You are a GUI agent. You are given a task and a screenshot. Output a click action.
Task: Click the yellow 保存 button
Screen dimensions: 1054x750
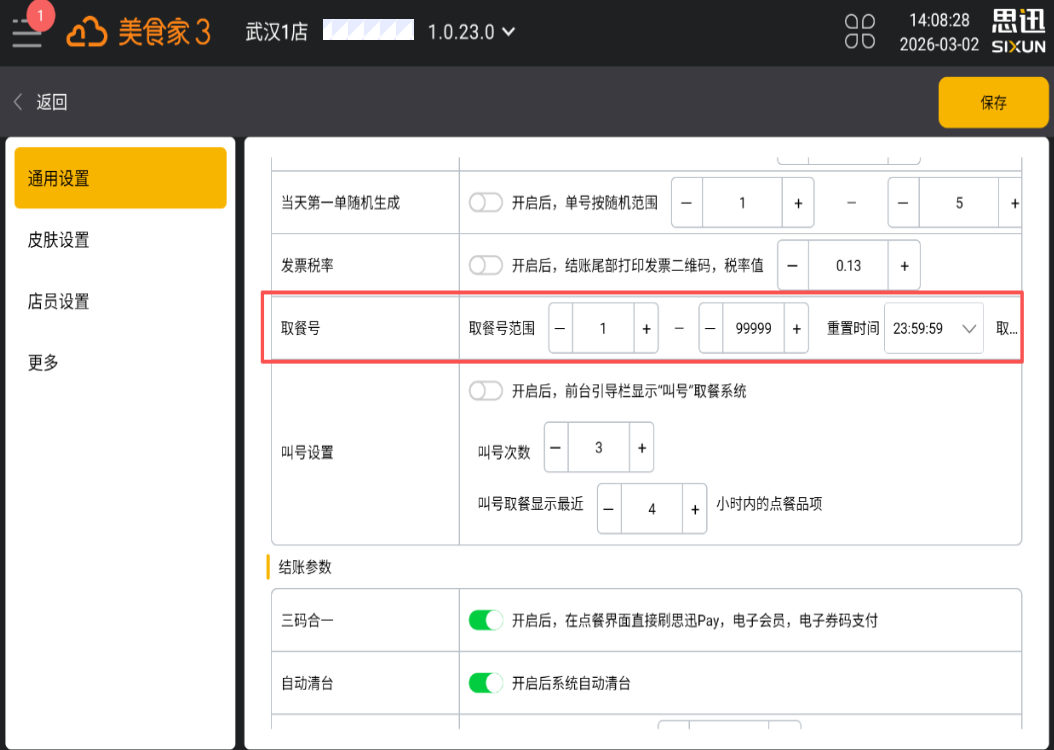pos(993,102)
